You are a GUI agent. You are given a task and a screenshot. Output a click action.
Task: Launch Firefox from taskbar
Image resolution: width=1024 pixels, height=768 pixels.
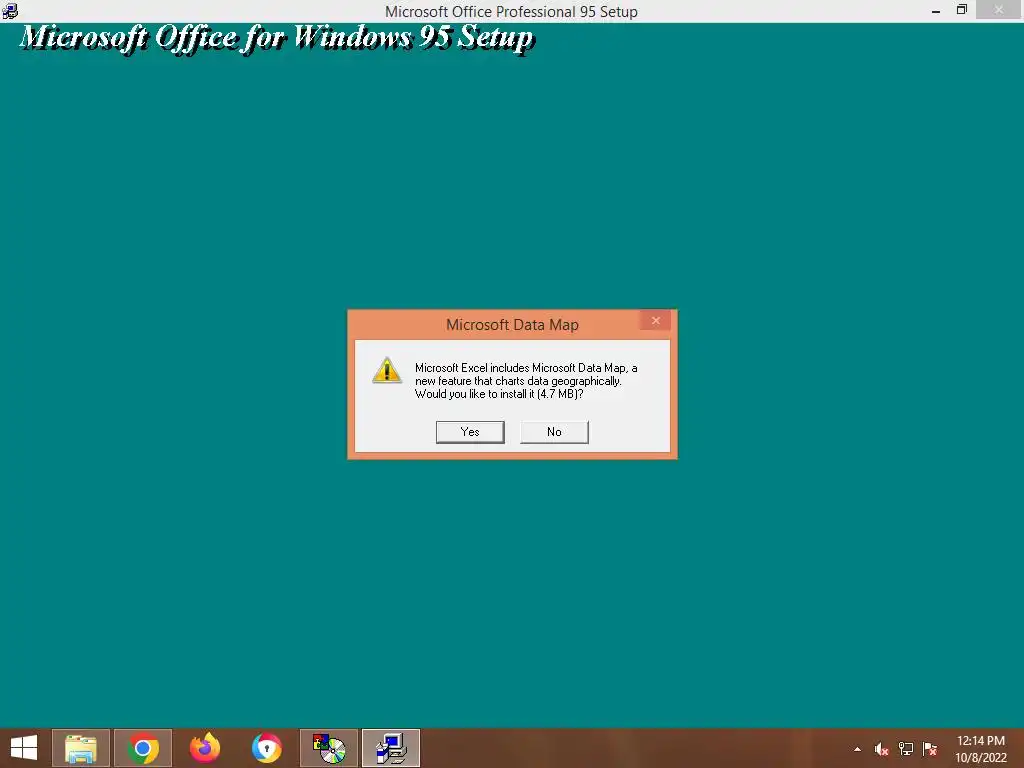(x=204, y=748)
